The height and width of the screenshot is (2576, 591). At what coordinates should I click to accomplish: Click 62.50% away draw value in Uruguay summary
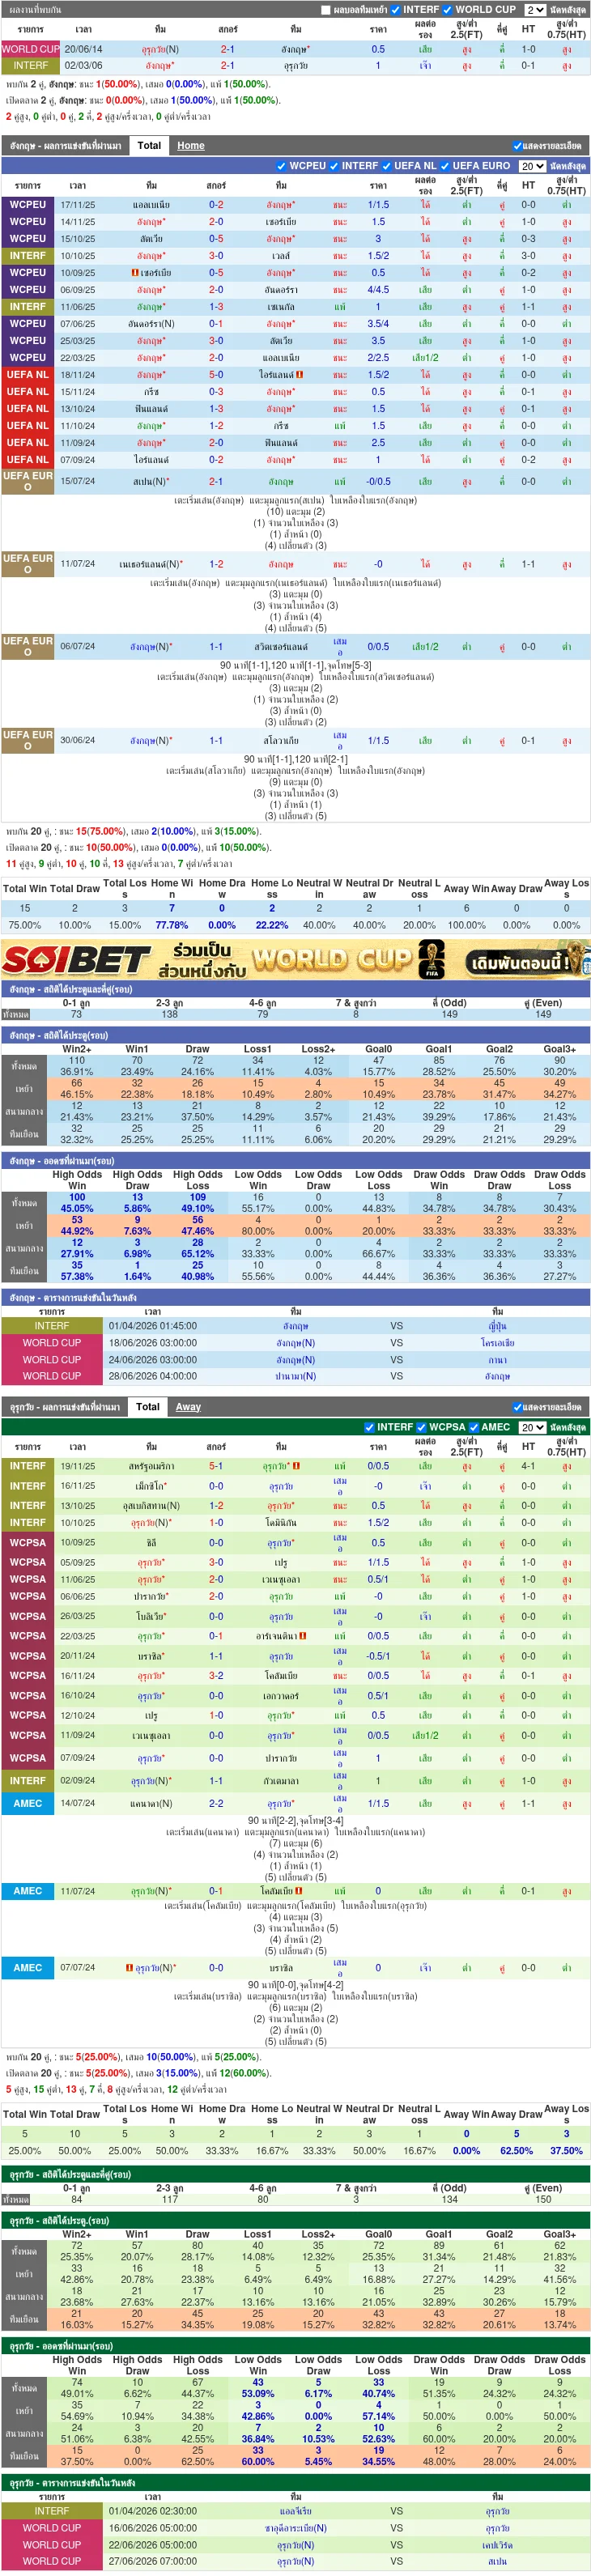coord(516,2151)
